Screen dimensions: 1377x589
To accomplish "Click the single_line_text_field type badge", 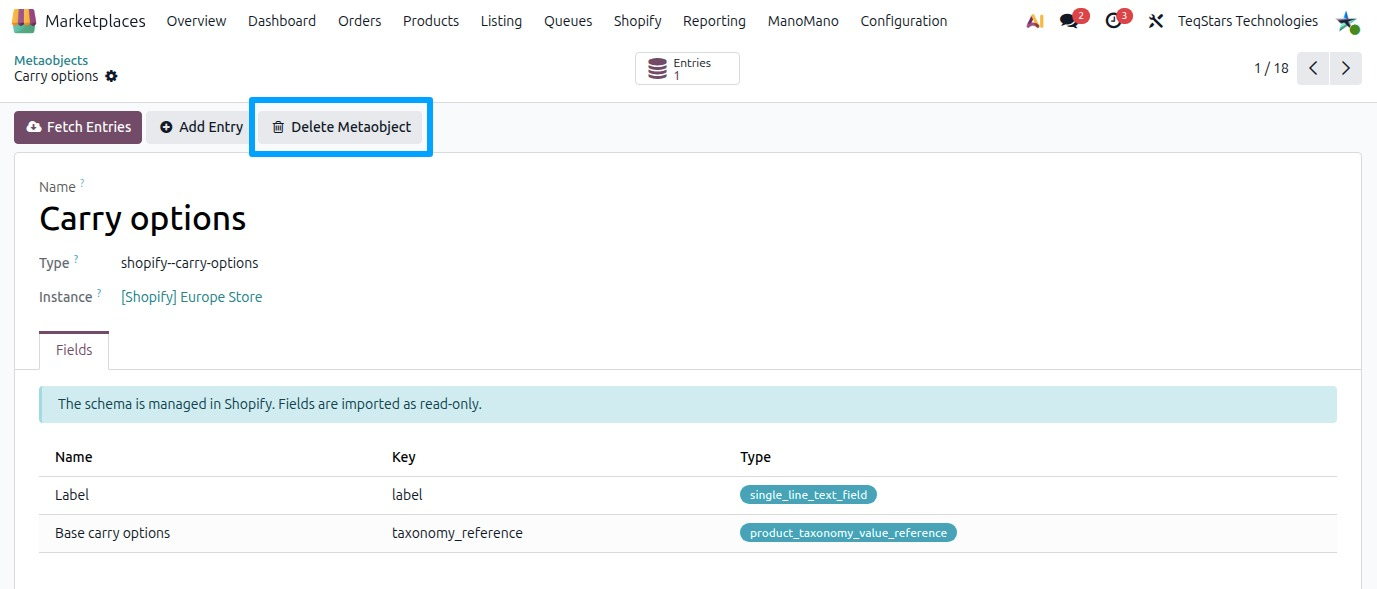I will coord(809,495).
